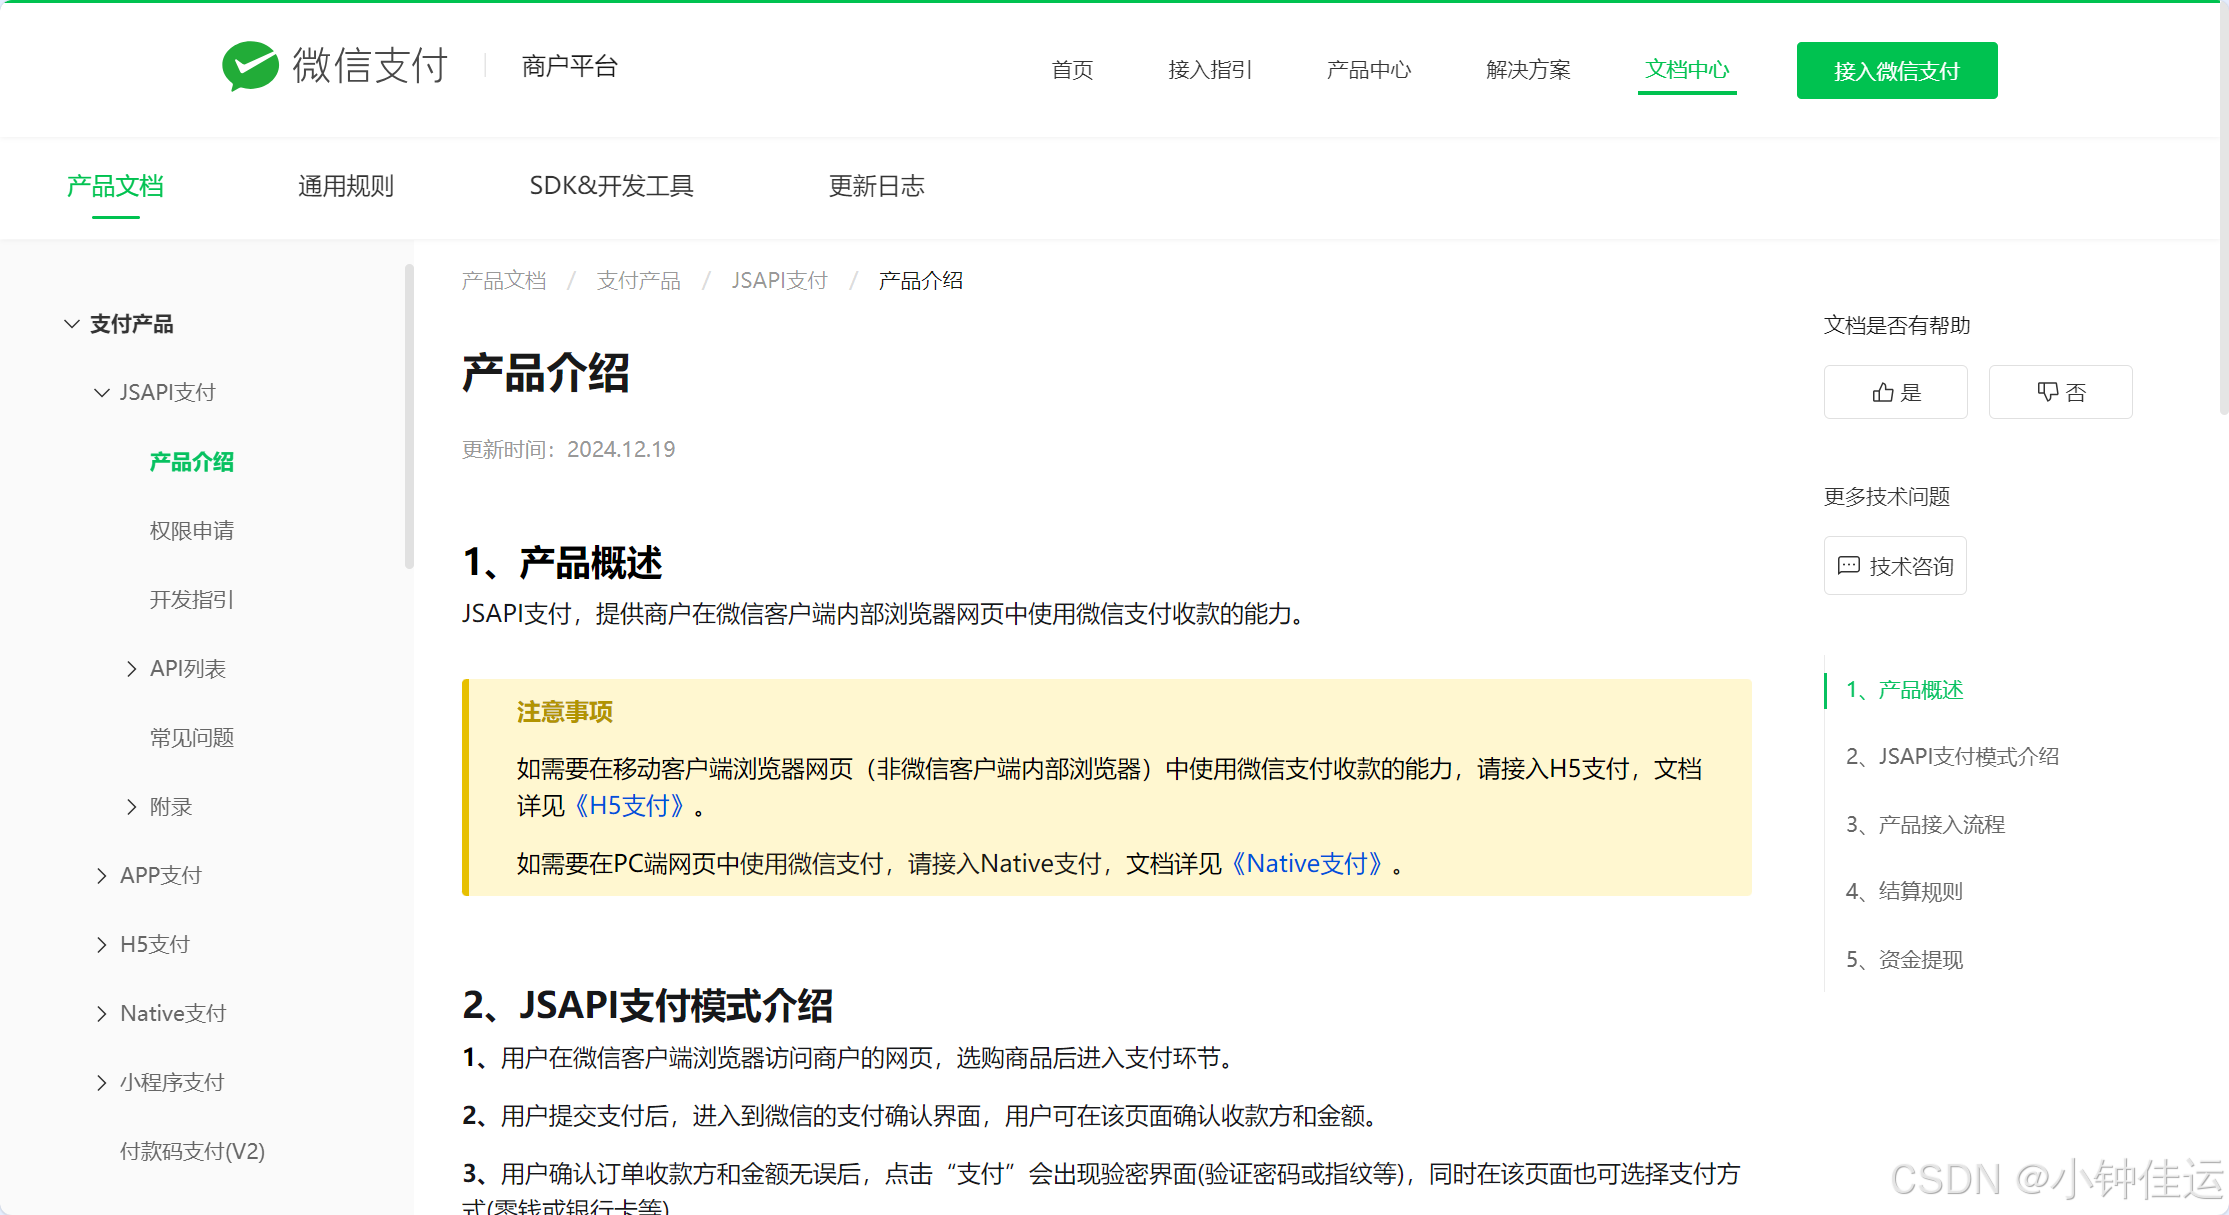The width and height of the screenshot is (2229, 1215).
Task: Collapse the 支付产品 section chevron
Action: tap(71, 324)
